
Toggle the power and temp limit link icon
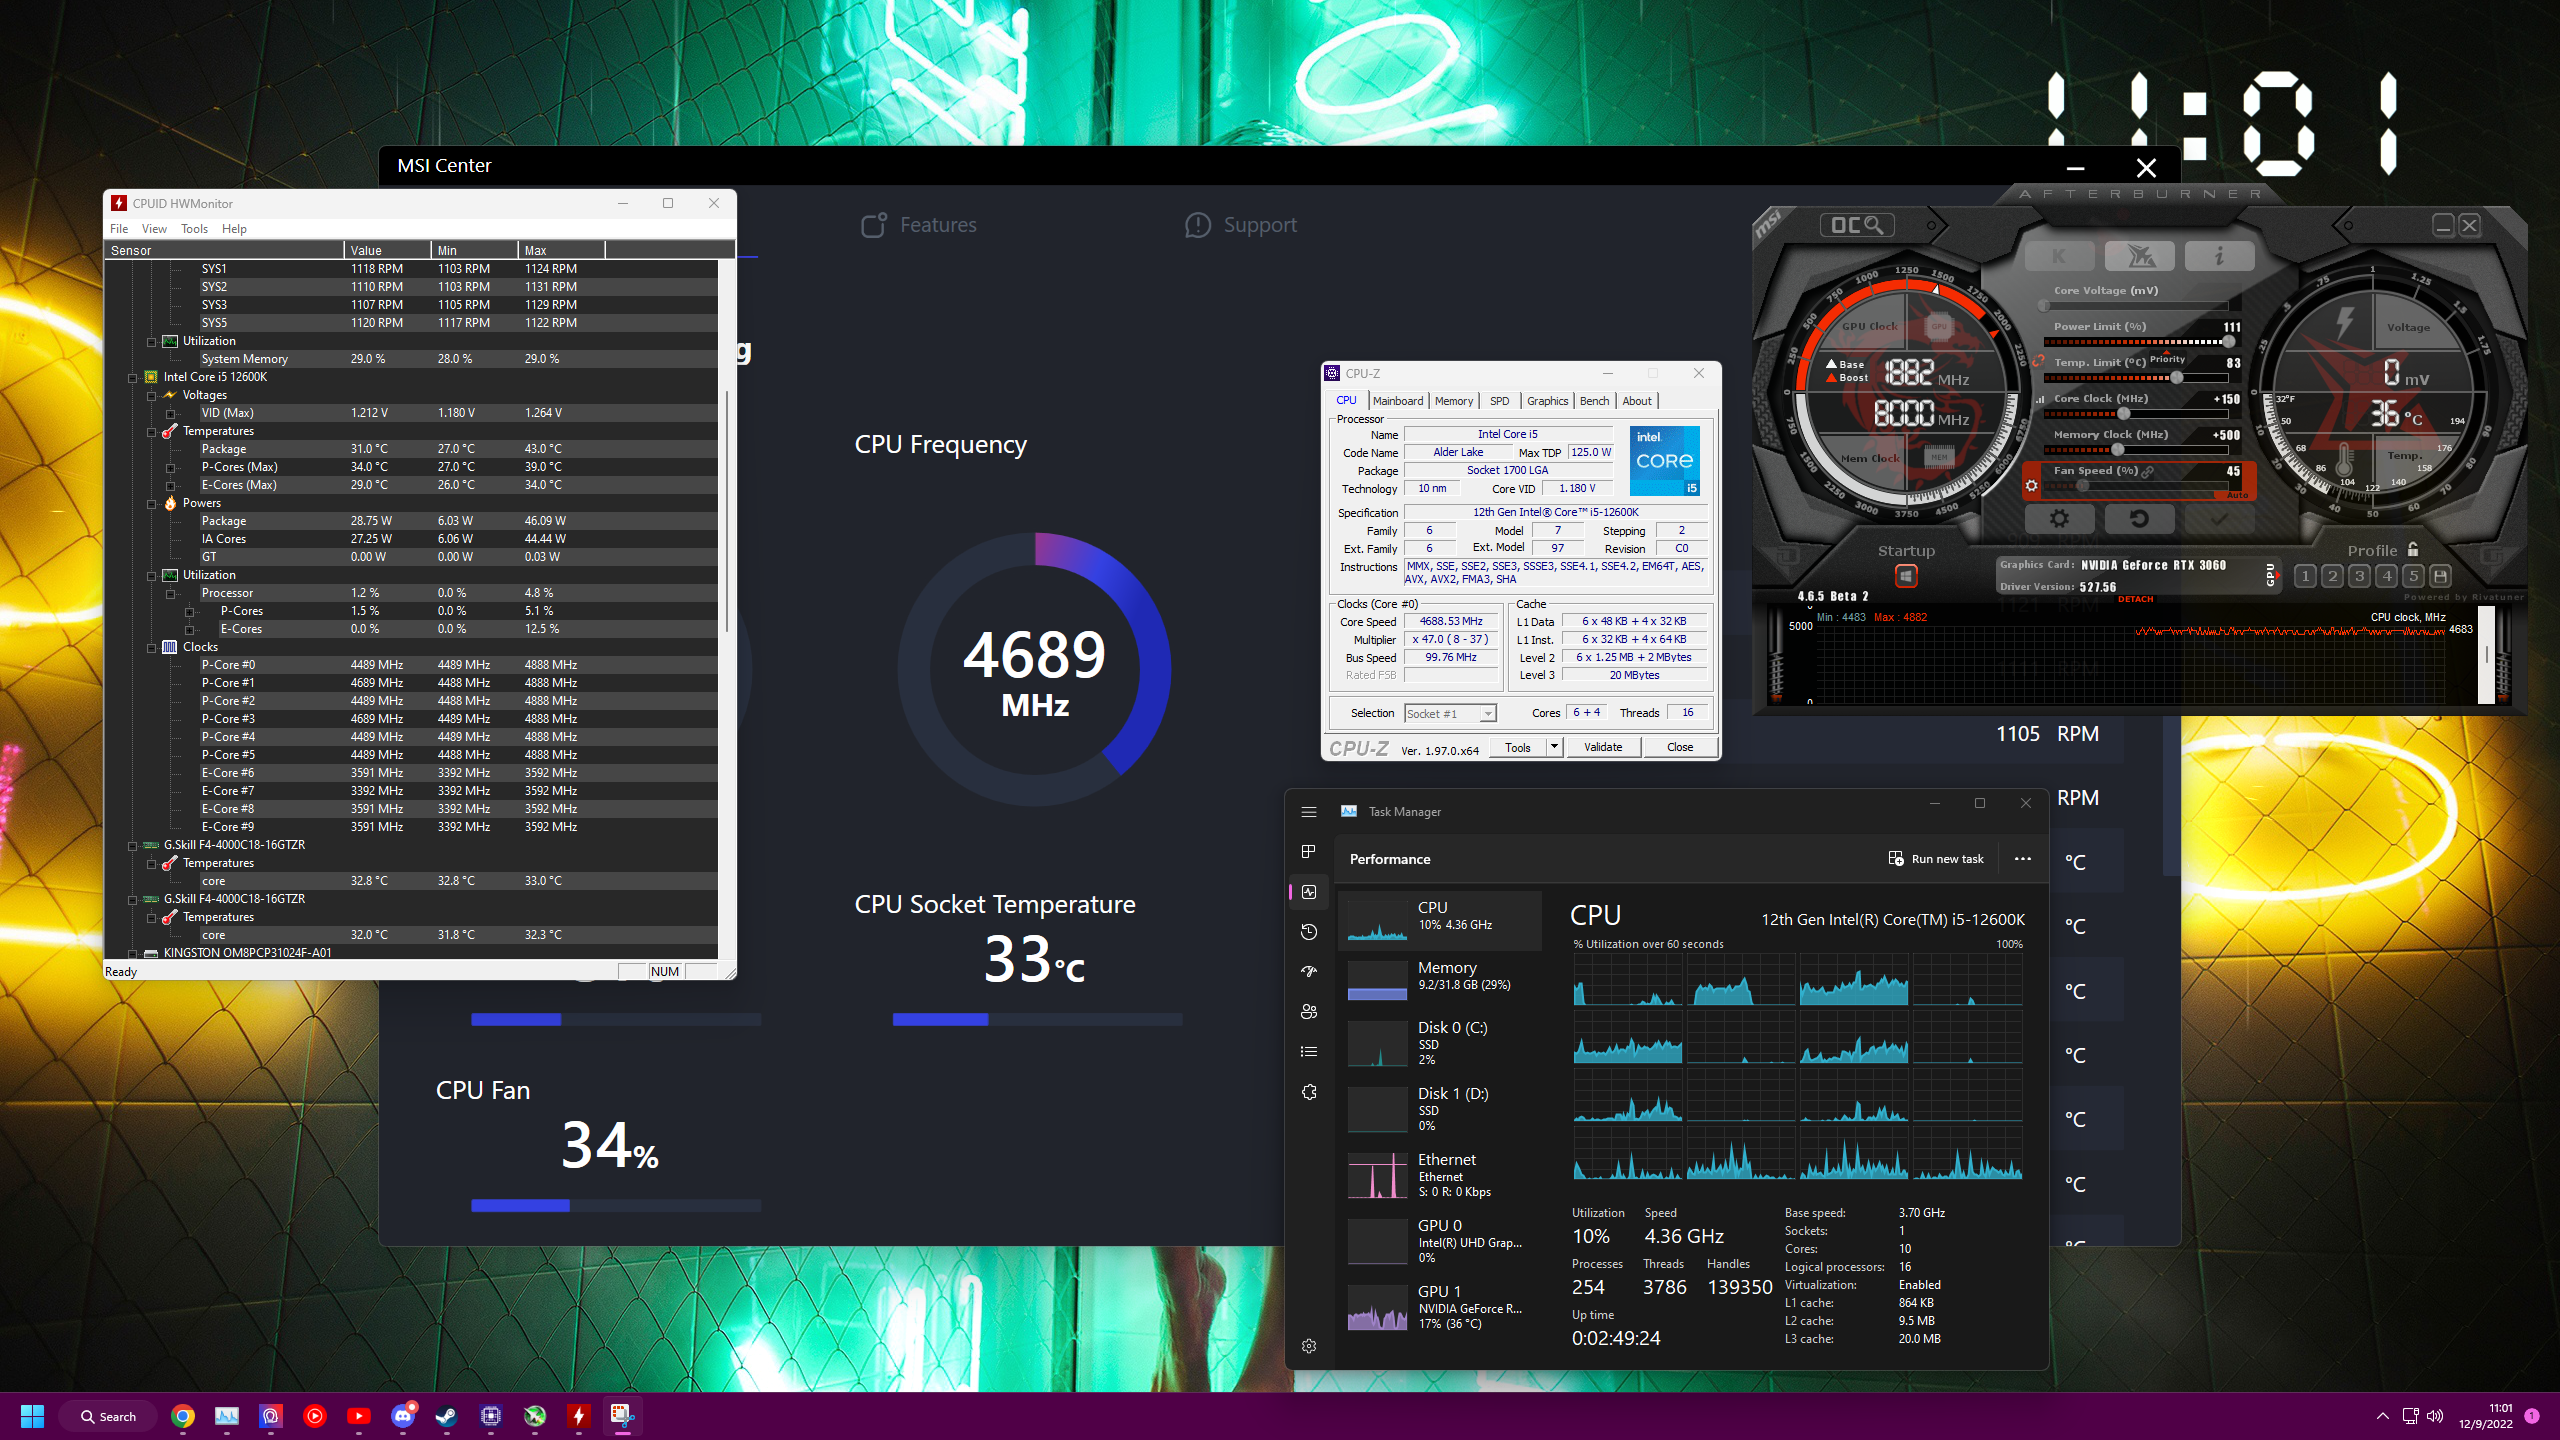2037,361
